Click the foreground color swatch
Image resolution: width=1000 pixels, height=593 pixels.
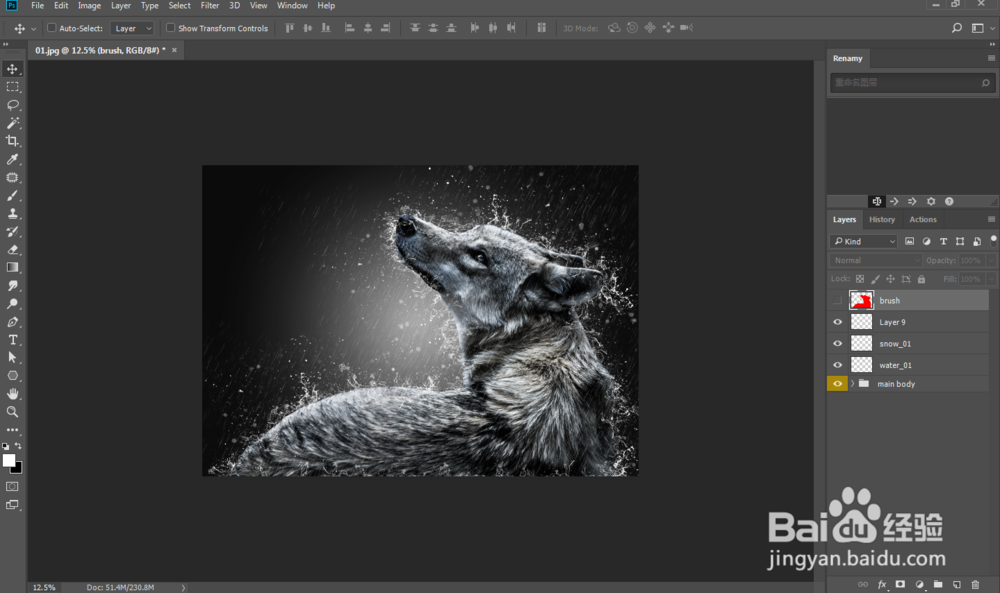[9, 460]
